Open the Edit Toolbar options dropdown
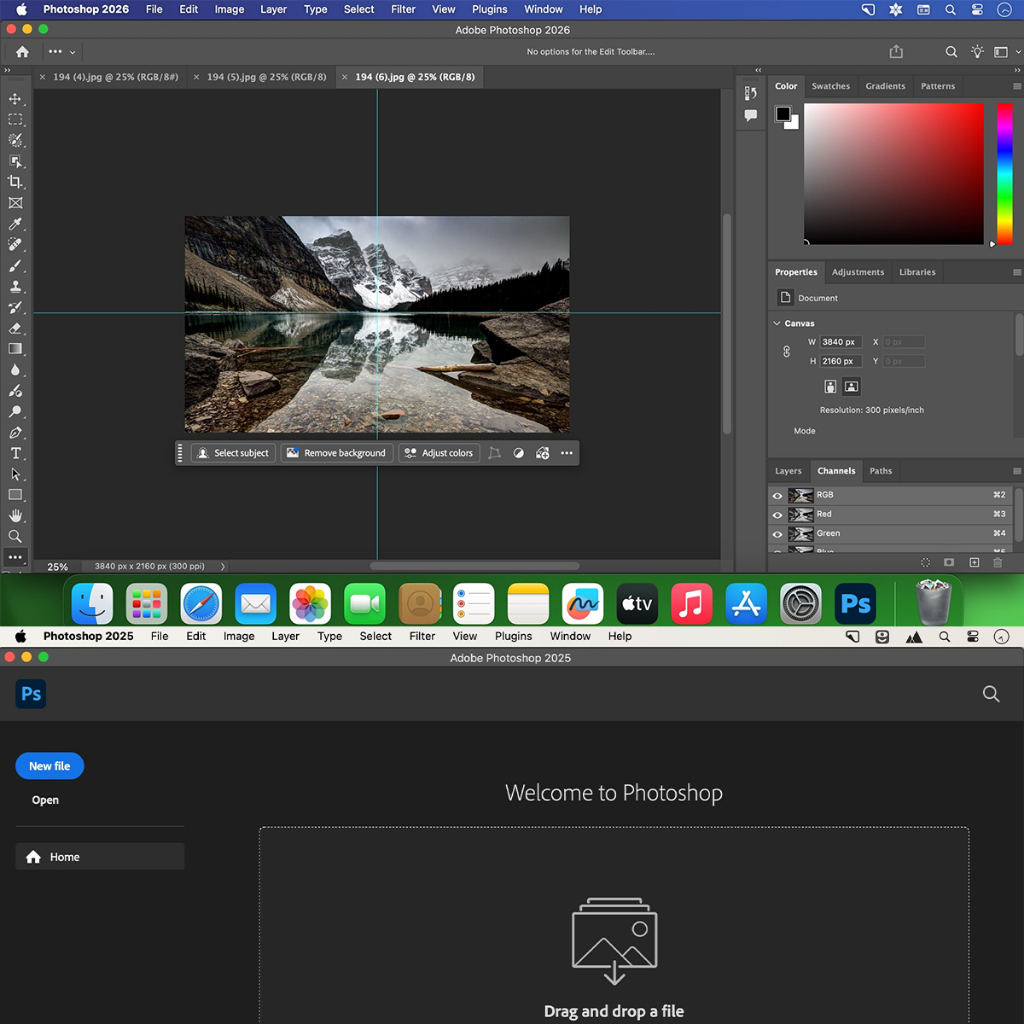This screenshot has width=1024, height=1024. pyautogui.click(x=61, y=52)
